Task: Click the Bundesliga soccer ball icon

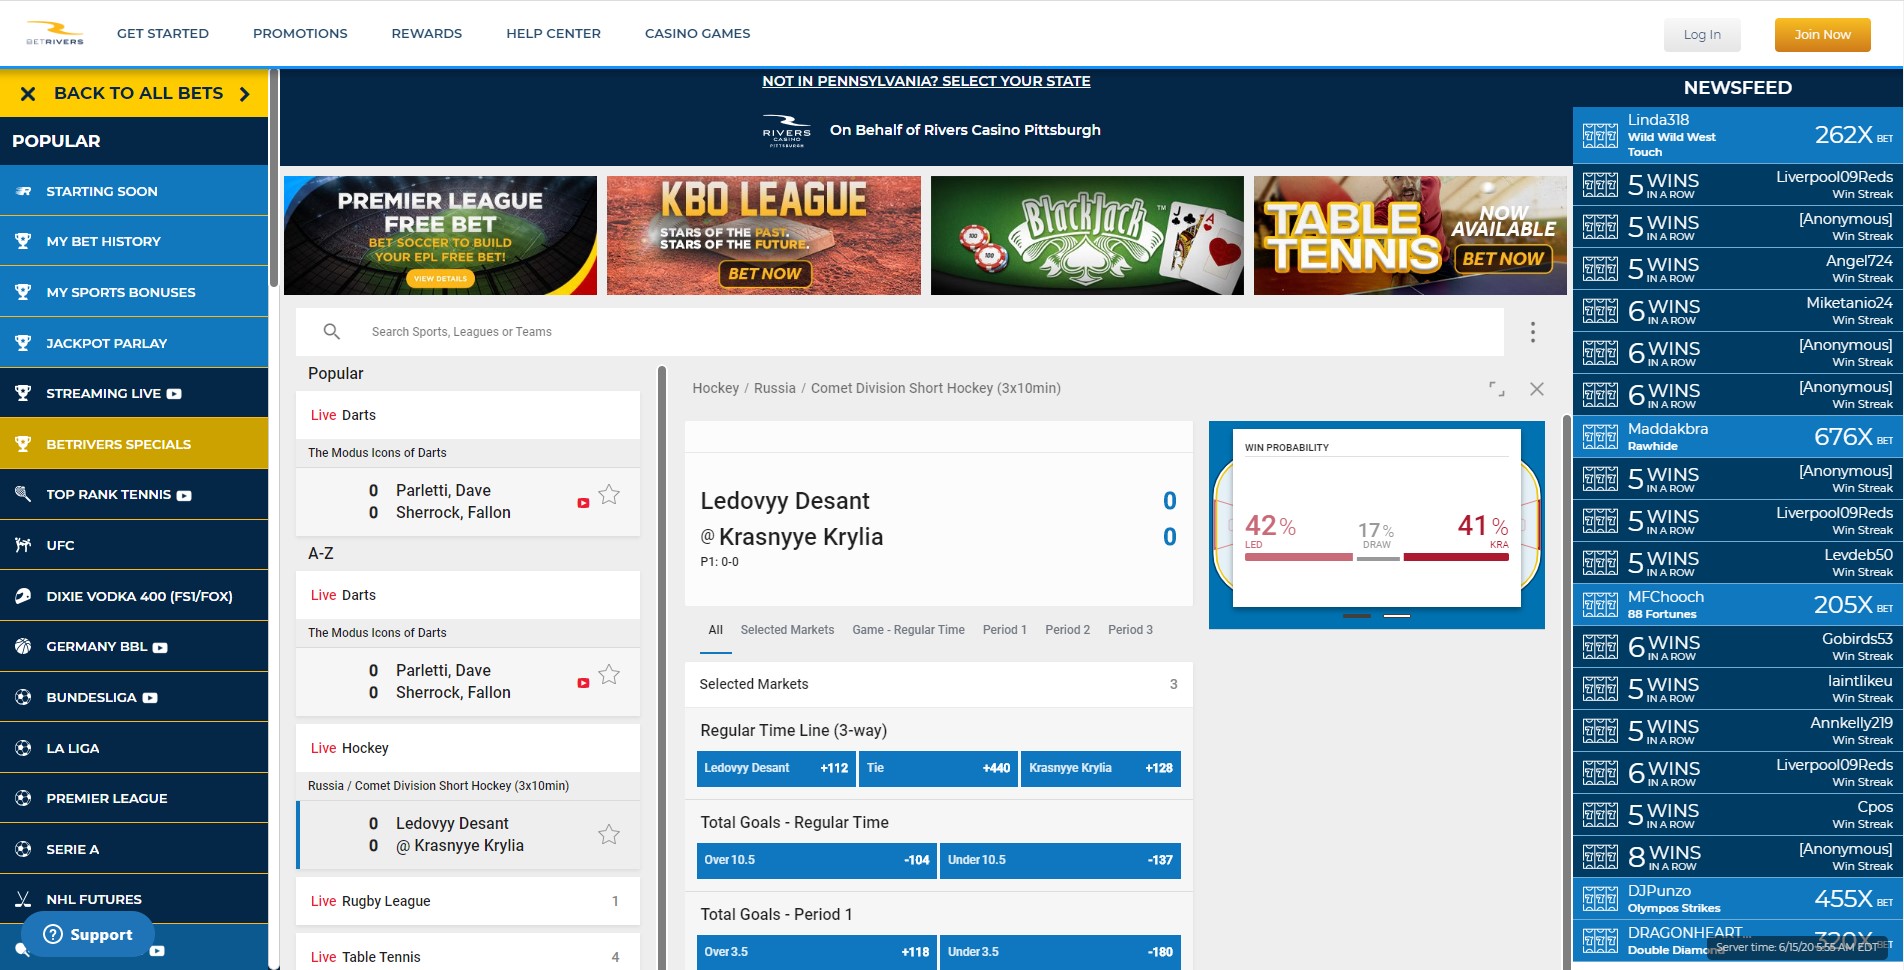Action: (23, 697)
